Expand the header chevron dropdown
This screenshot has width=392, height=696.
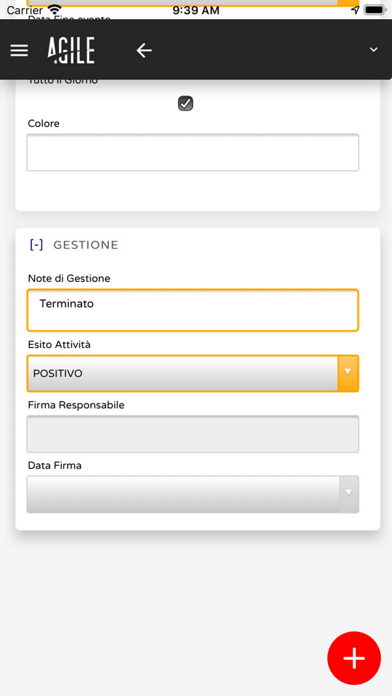click(374, 50)
